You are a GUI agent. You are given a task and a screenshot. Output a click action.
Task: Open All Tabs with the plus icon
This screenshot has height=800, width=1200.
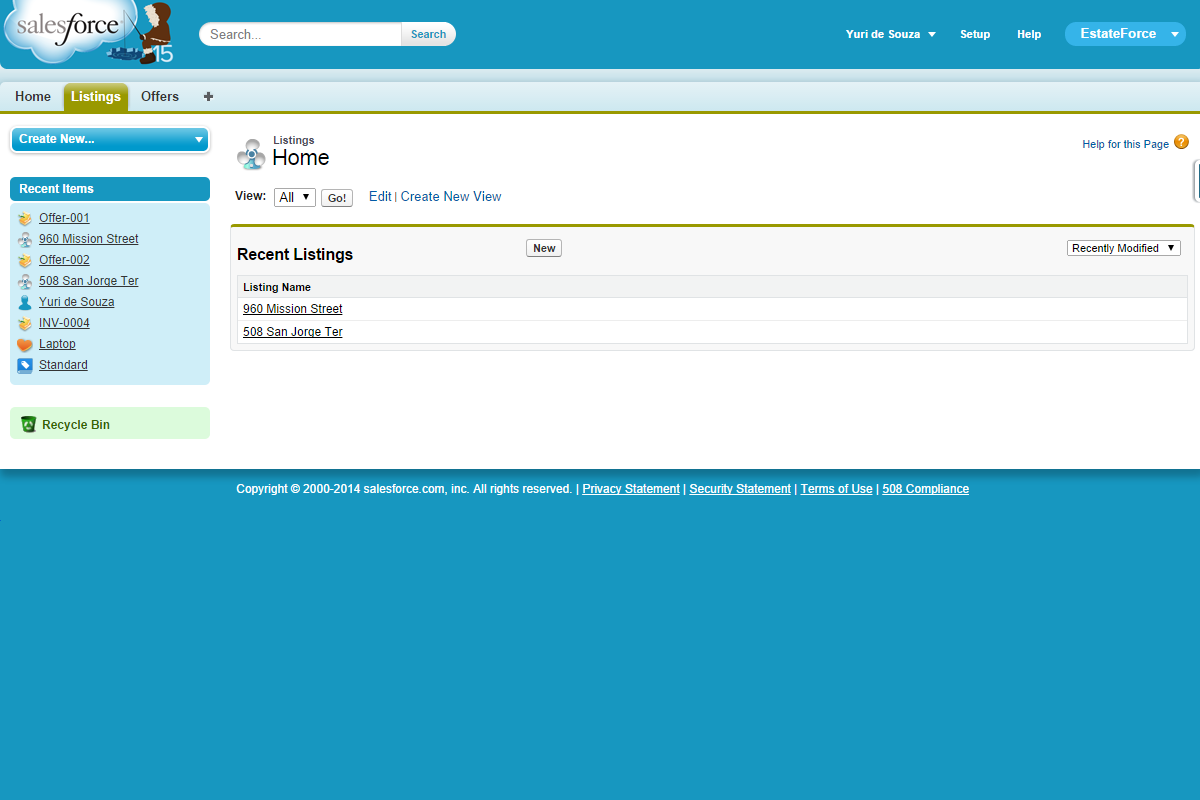point(208,96)
